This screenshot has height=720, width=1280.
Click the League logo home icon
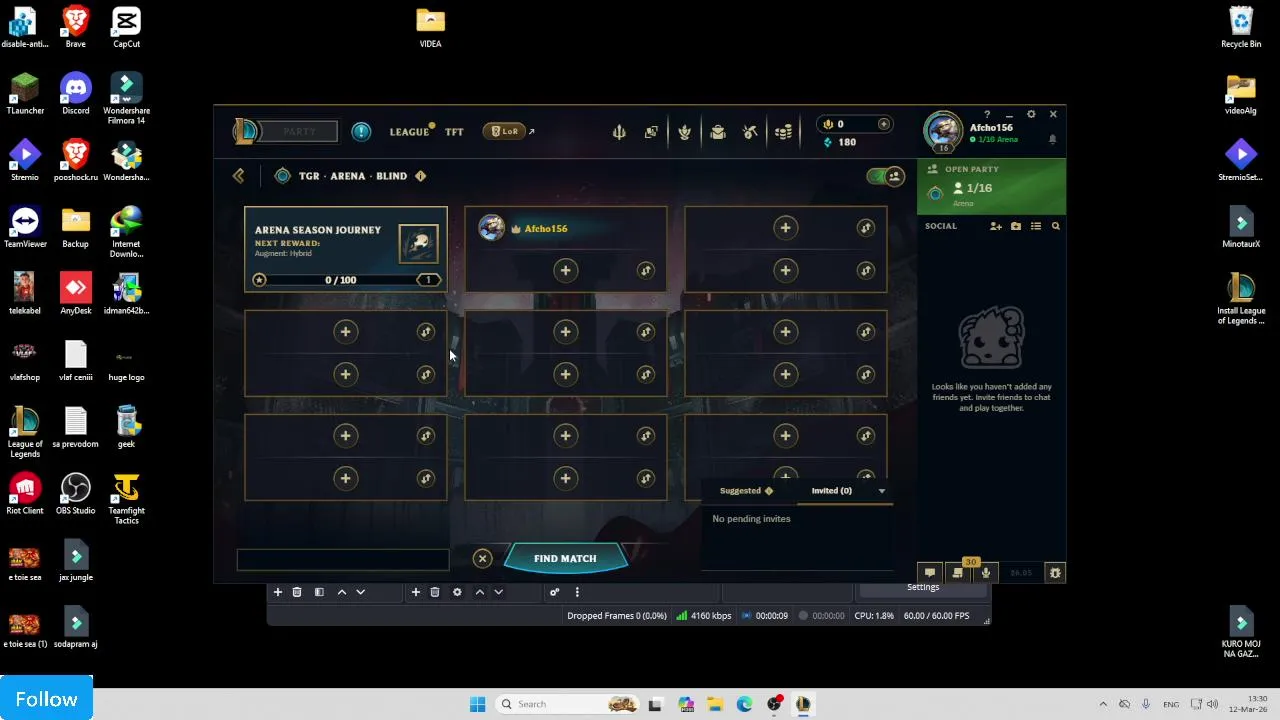click(245, 131)
